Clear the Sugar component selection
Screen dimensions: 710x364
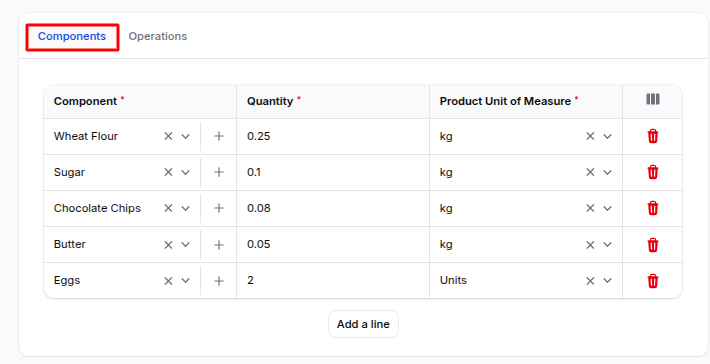(168, 172)
